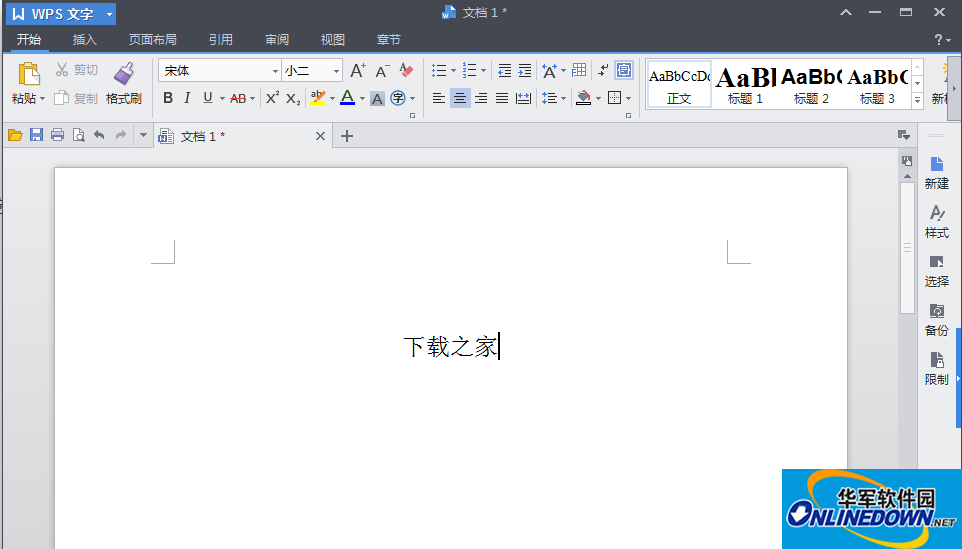The height and width of the screenshot is (549, 962).
Task: Apply the 标题 3 style
Action: 877,85
